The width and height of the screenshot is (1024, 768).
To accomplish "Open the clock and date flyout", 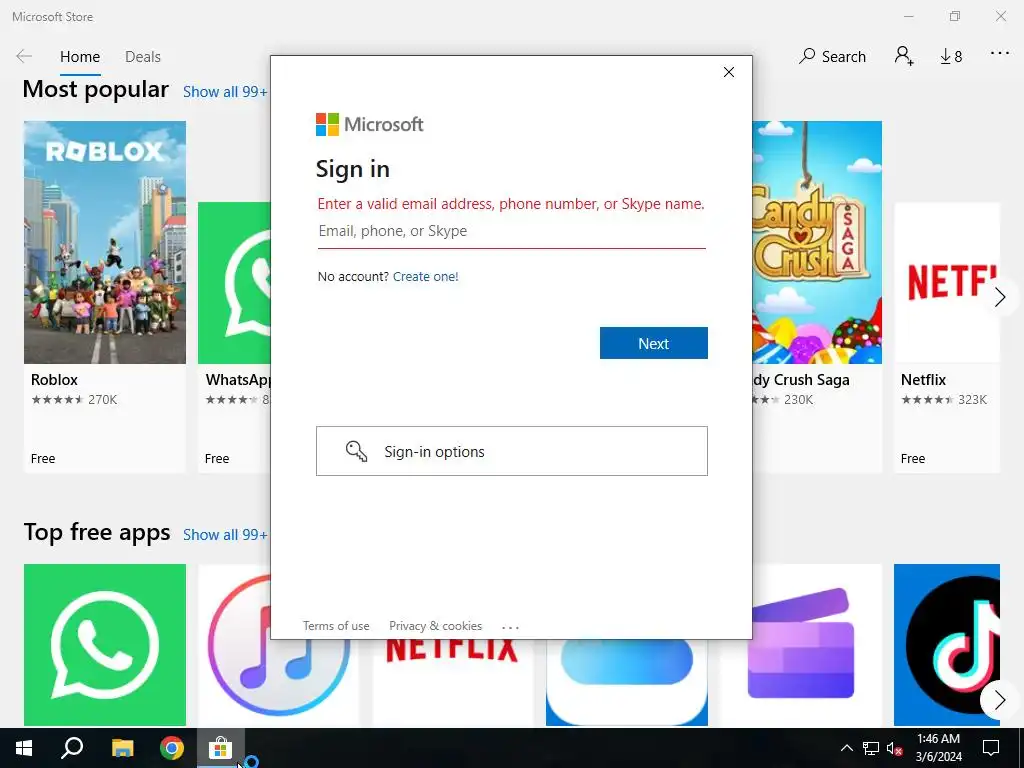I will coord(938,748).
